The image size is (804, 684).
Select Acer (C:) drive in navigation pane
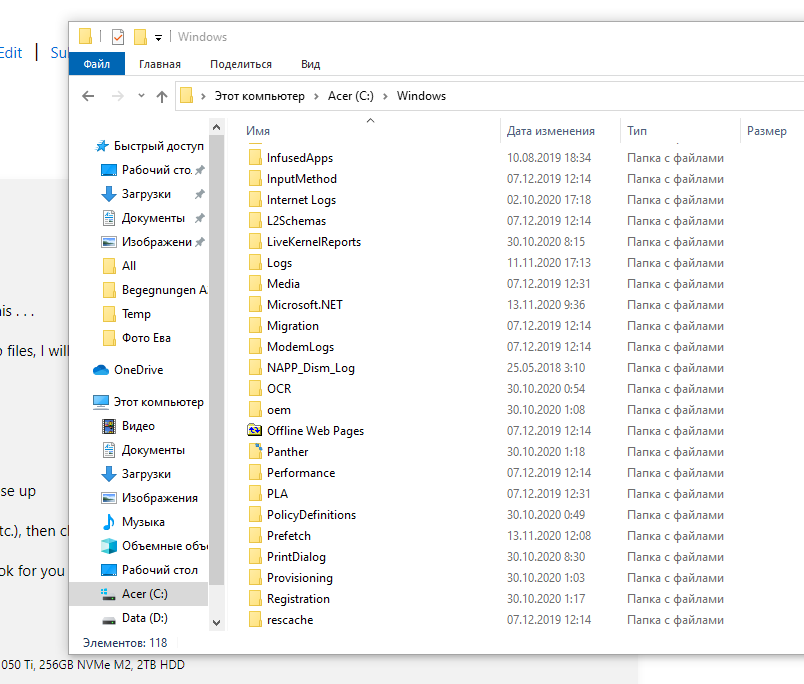[x=138, y=594]
